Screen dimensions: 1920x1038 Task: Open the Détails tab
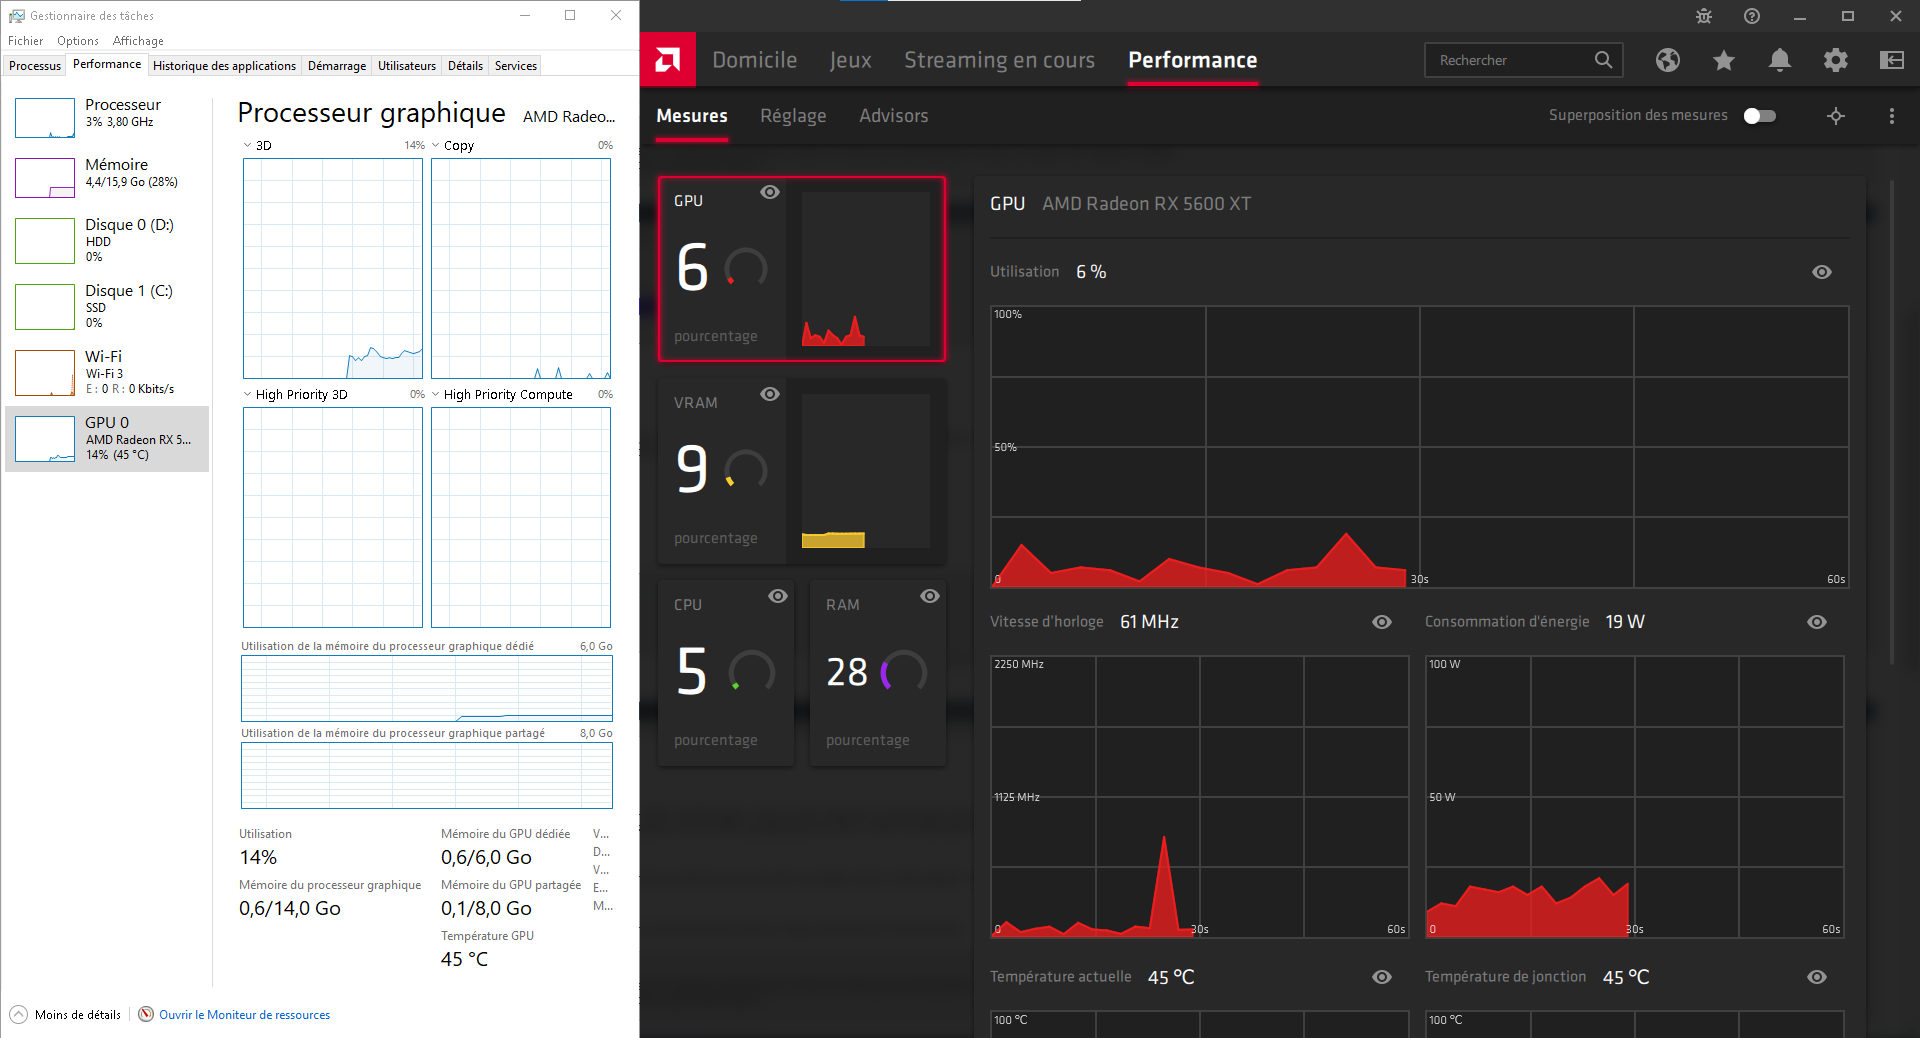(x=465, y=66)
